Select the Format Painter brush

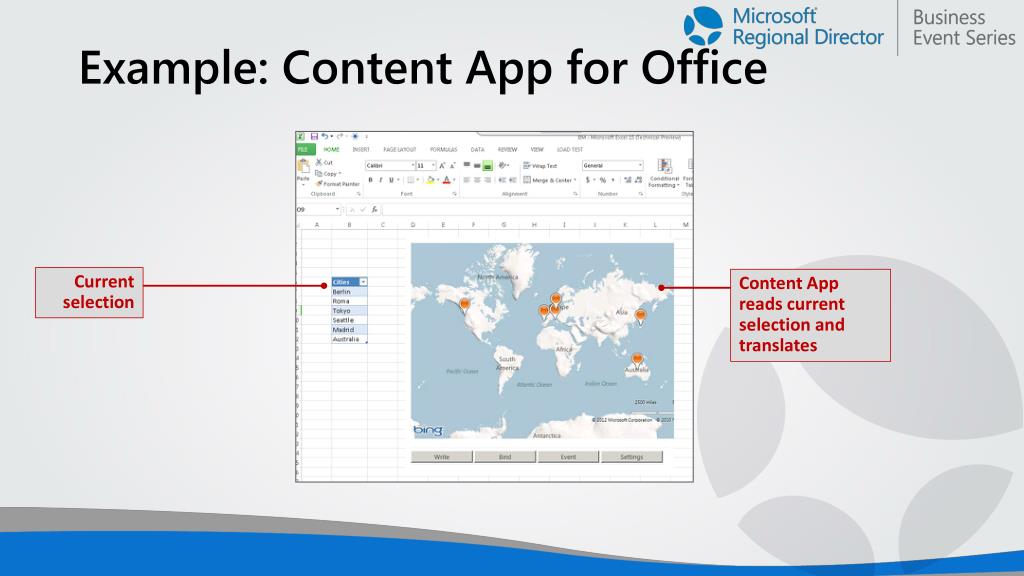[319, 184]
